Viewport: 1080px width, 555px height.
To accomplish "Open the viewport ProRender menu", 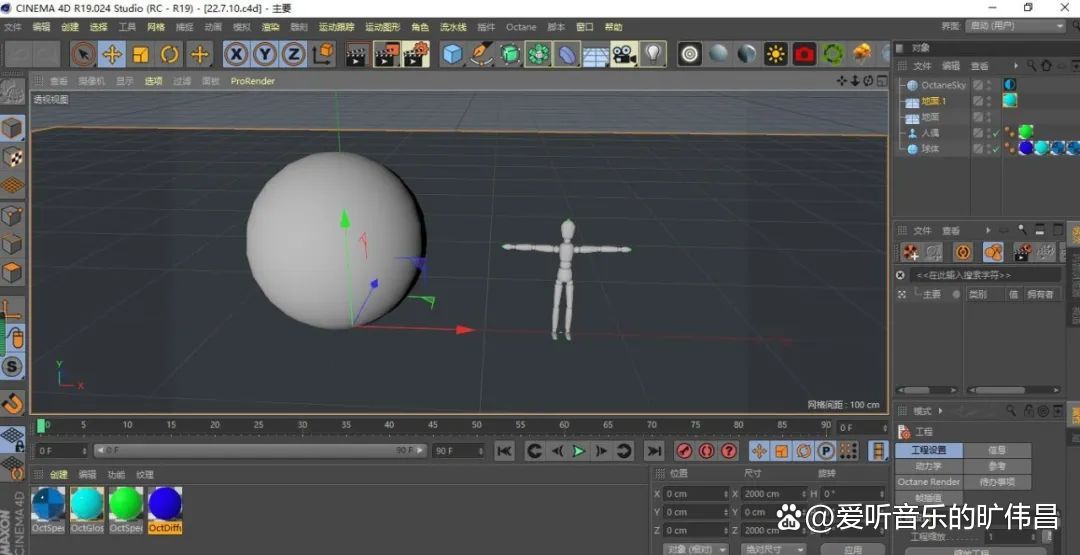I will click(253, 81).
